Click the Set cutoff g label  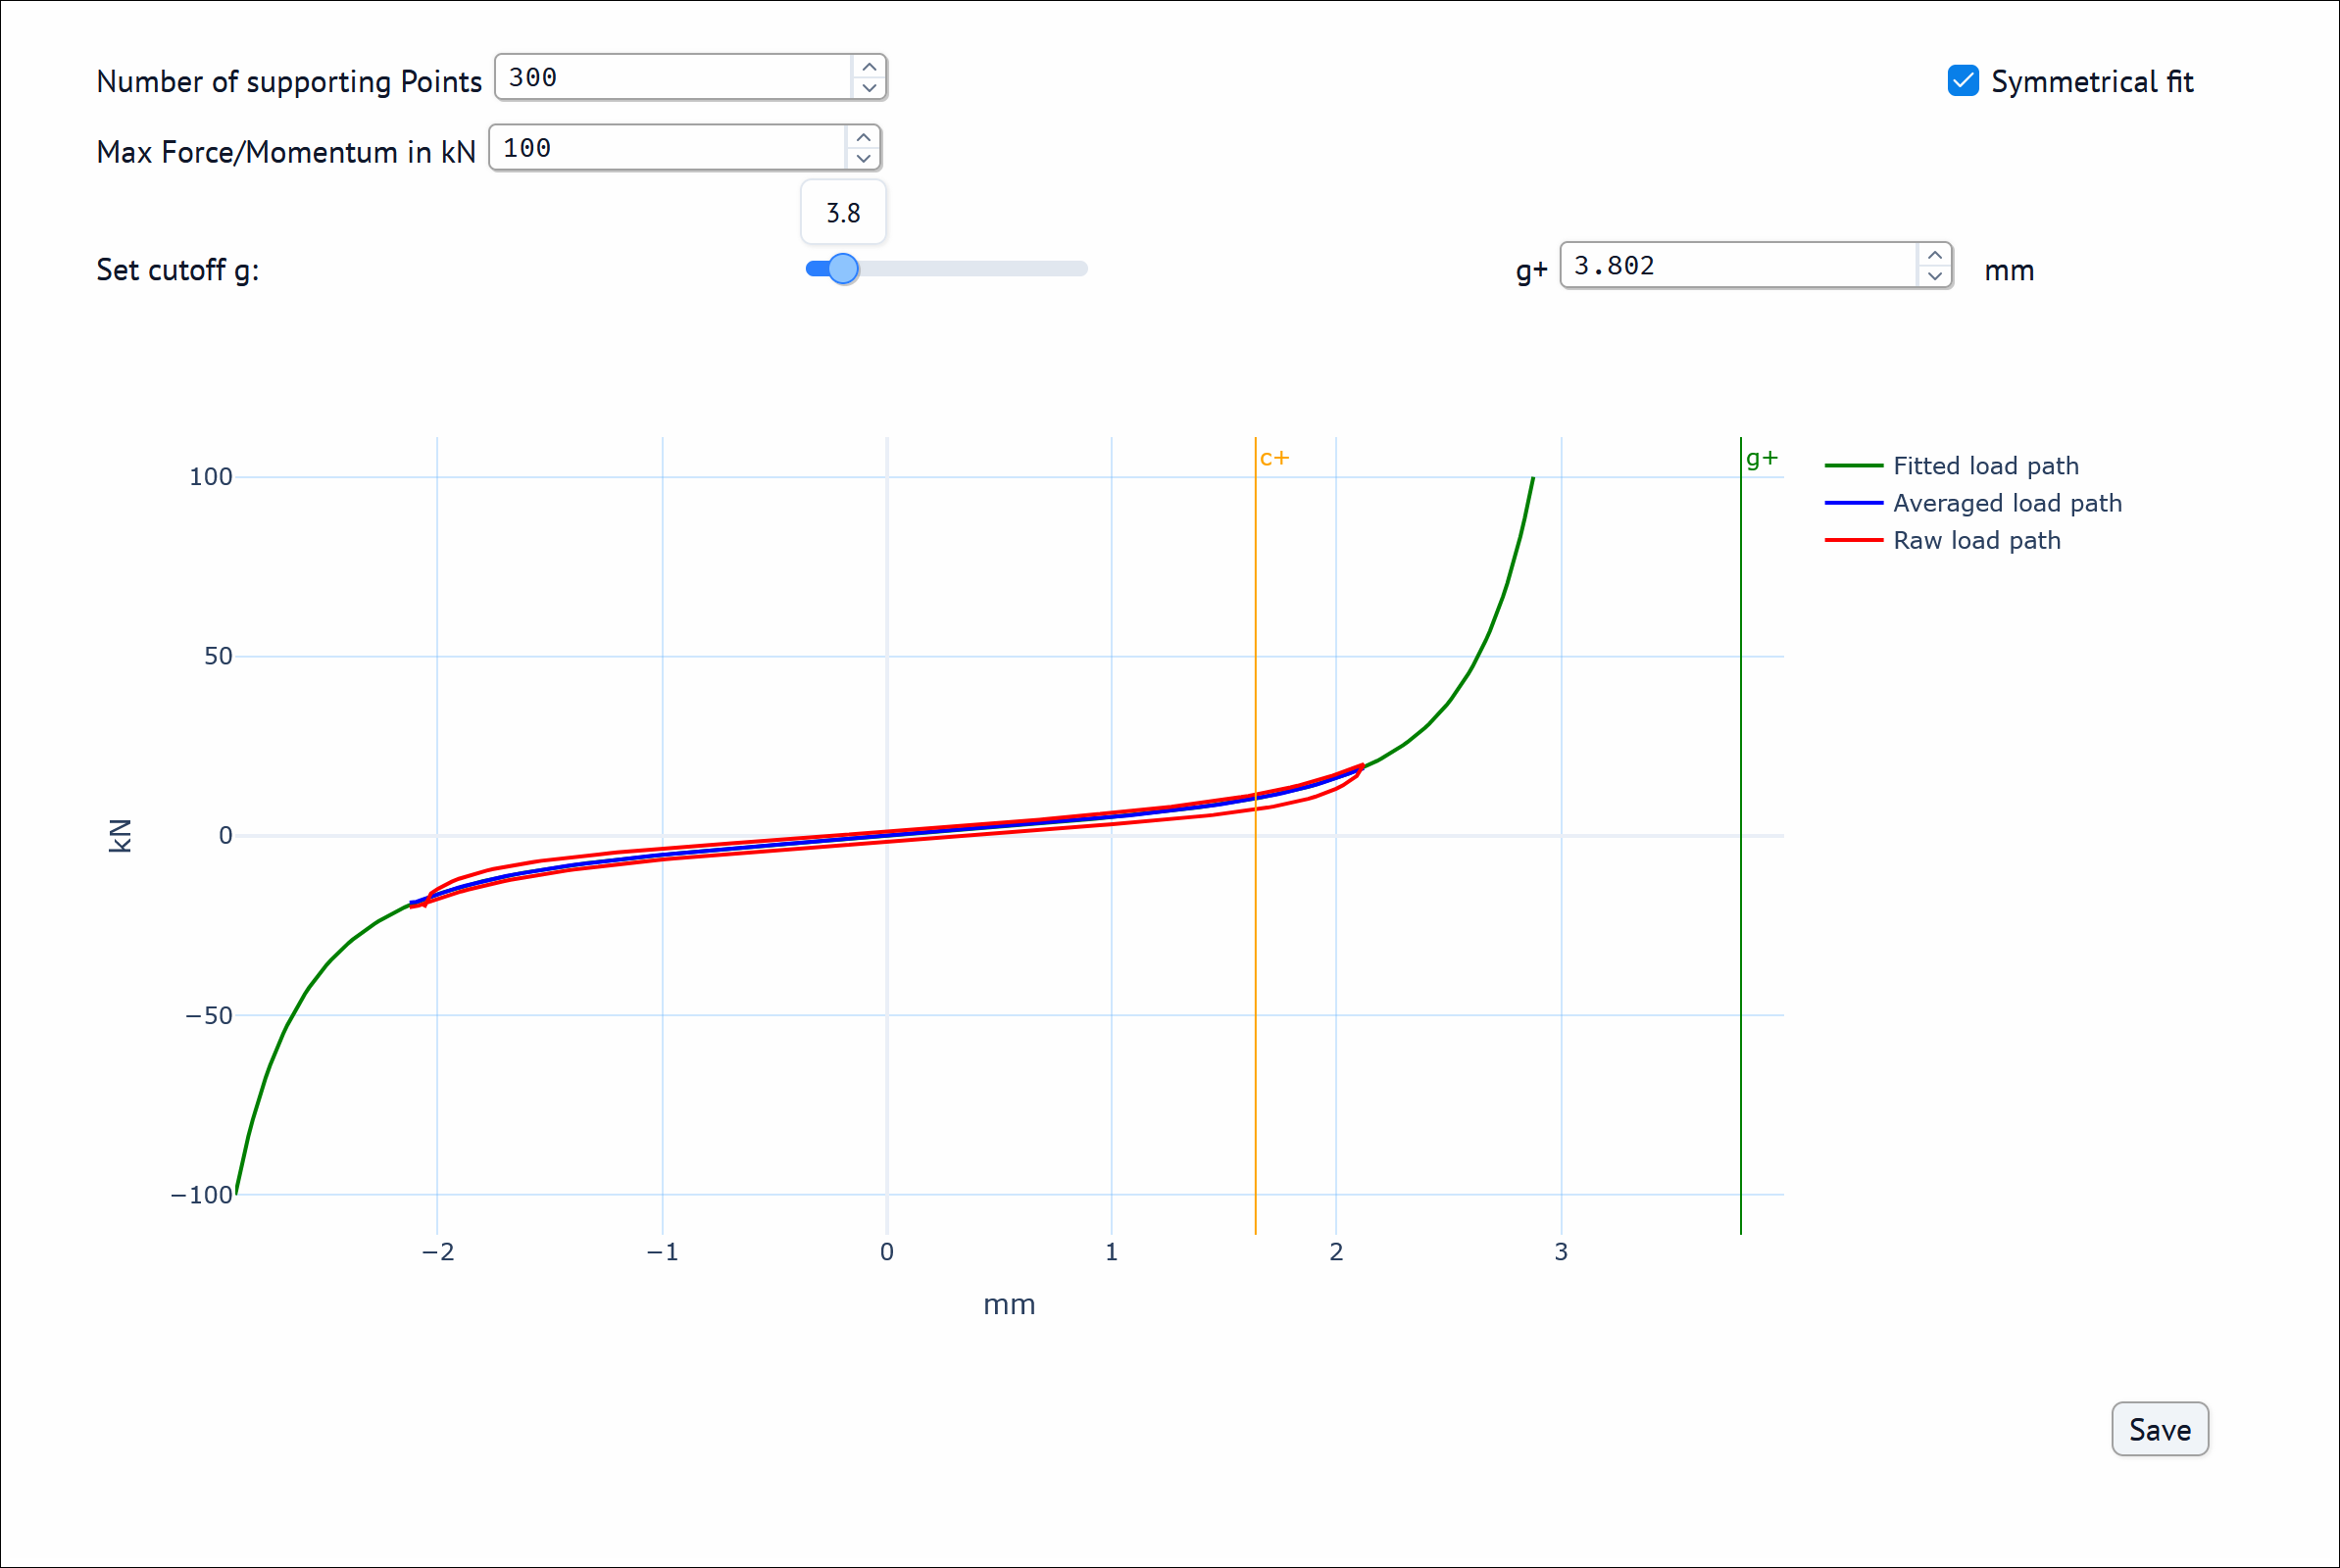[178, 270]
